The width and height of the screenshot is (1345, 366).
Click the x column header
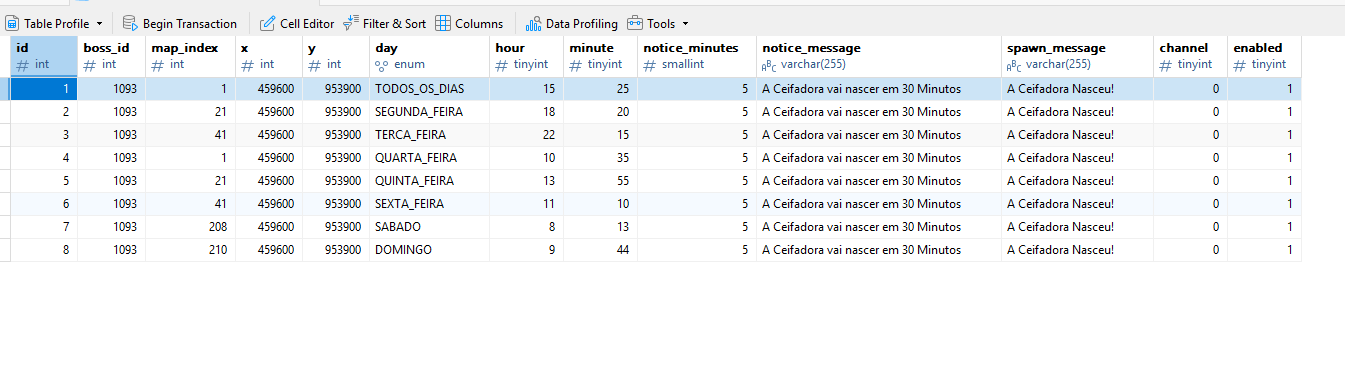[269, 56]
